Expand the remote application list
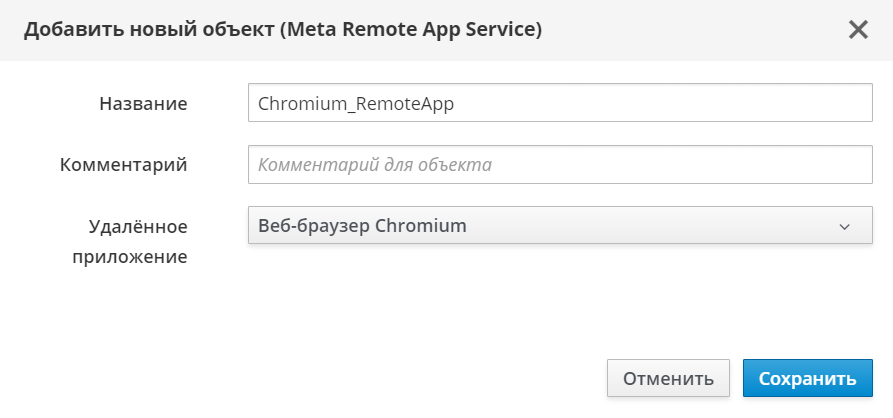 point(560,226)
